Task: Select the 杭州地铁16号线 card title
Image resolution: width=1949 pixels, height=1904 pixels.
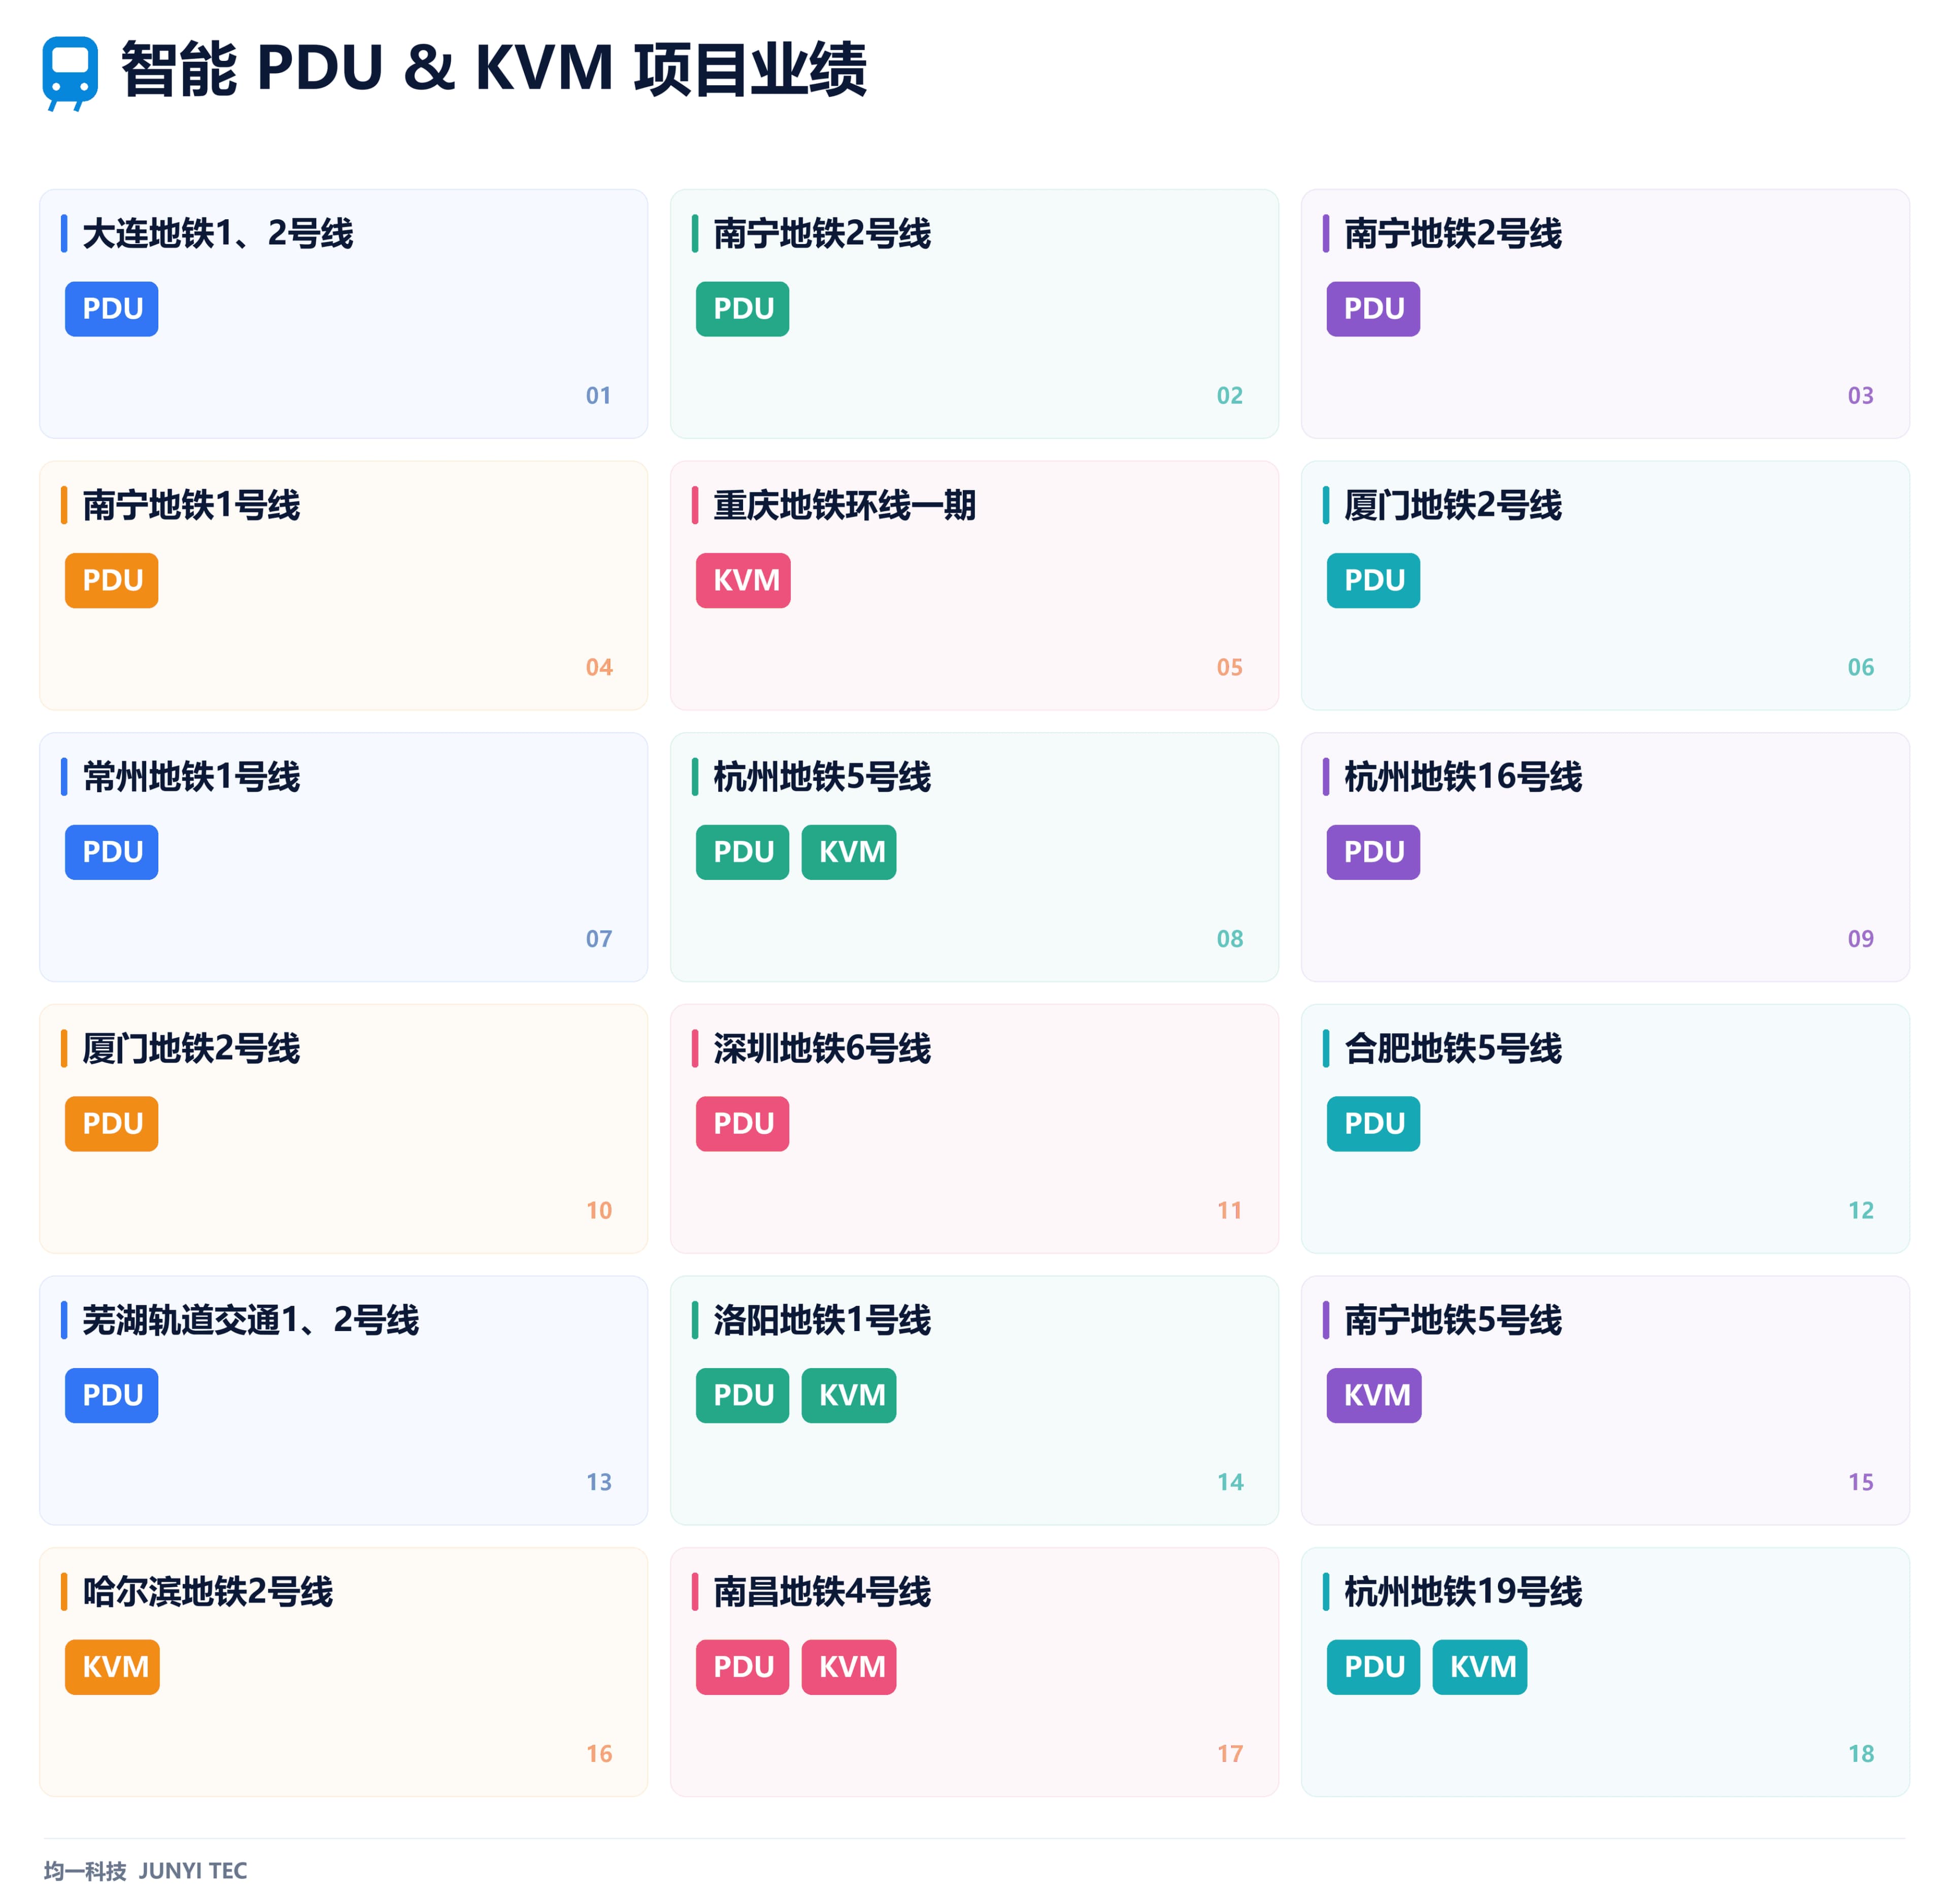Action: [x=1463, y=777]
